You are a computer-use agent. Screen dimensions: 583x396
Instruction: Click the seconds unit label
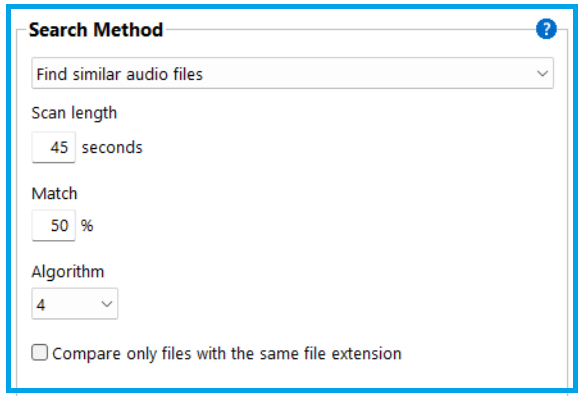pyautogui.click(x=112, y=148)
